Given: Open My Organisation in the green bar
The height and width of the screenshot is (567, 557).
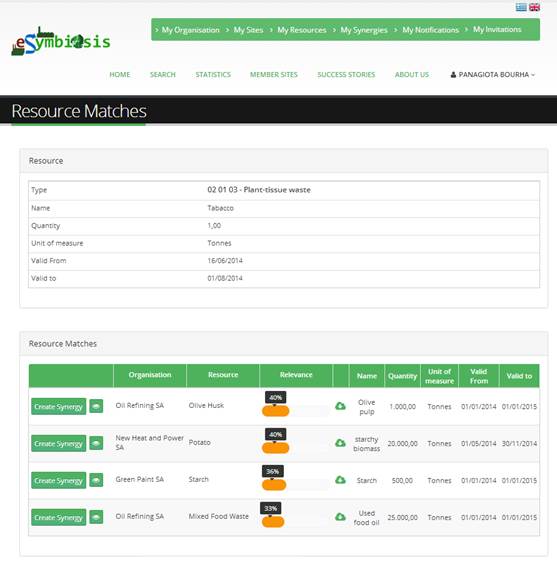Looking at the screenshot, I should click(190, 30).
